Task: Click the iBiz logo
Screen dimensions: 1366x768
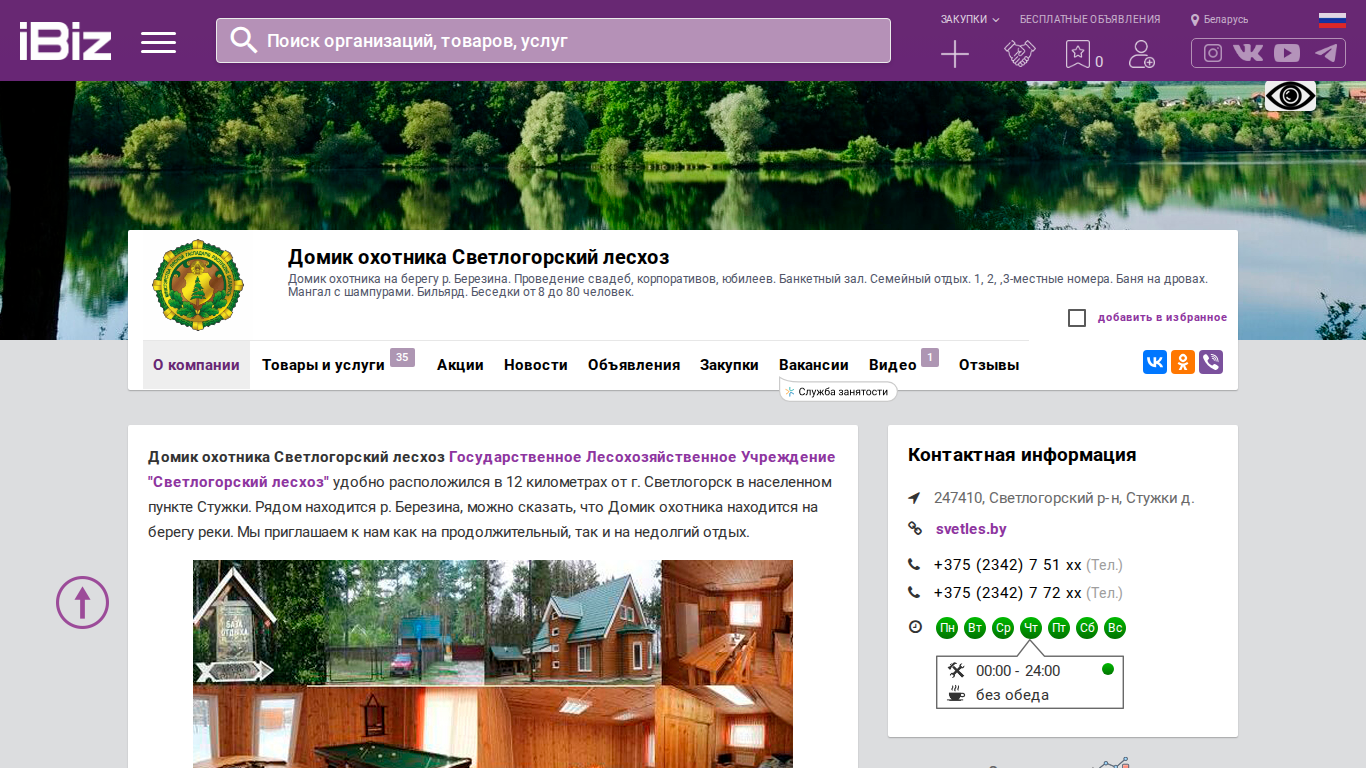Action: [65, 41]
